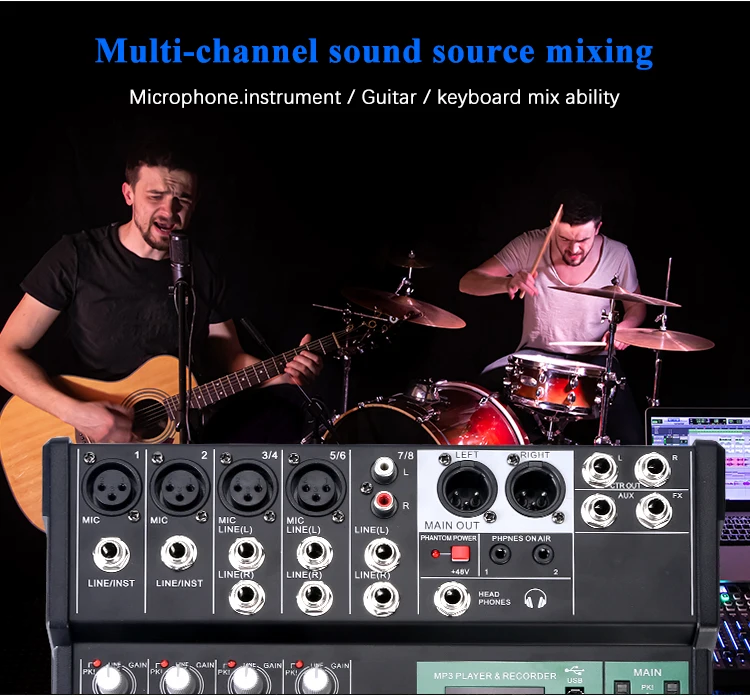Click the channel 2 MIC XLR input
Image resolution: width=750 pixels, height=698 pixels.
point(180,487)
